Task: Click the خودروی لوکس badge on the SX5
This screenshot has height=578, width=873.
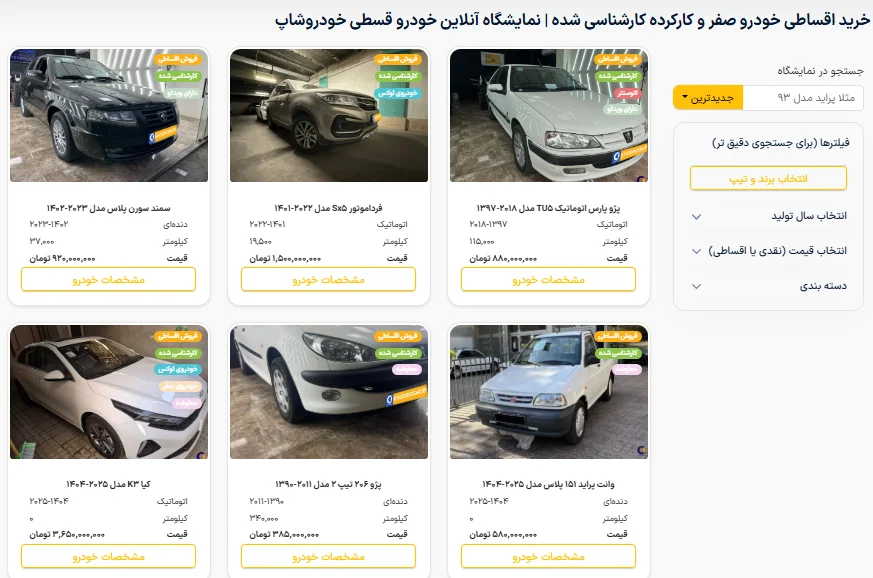Action: pyautogui.click(x=398, y=93)
